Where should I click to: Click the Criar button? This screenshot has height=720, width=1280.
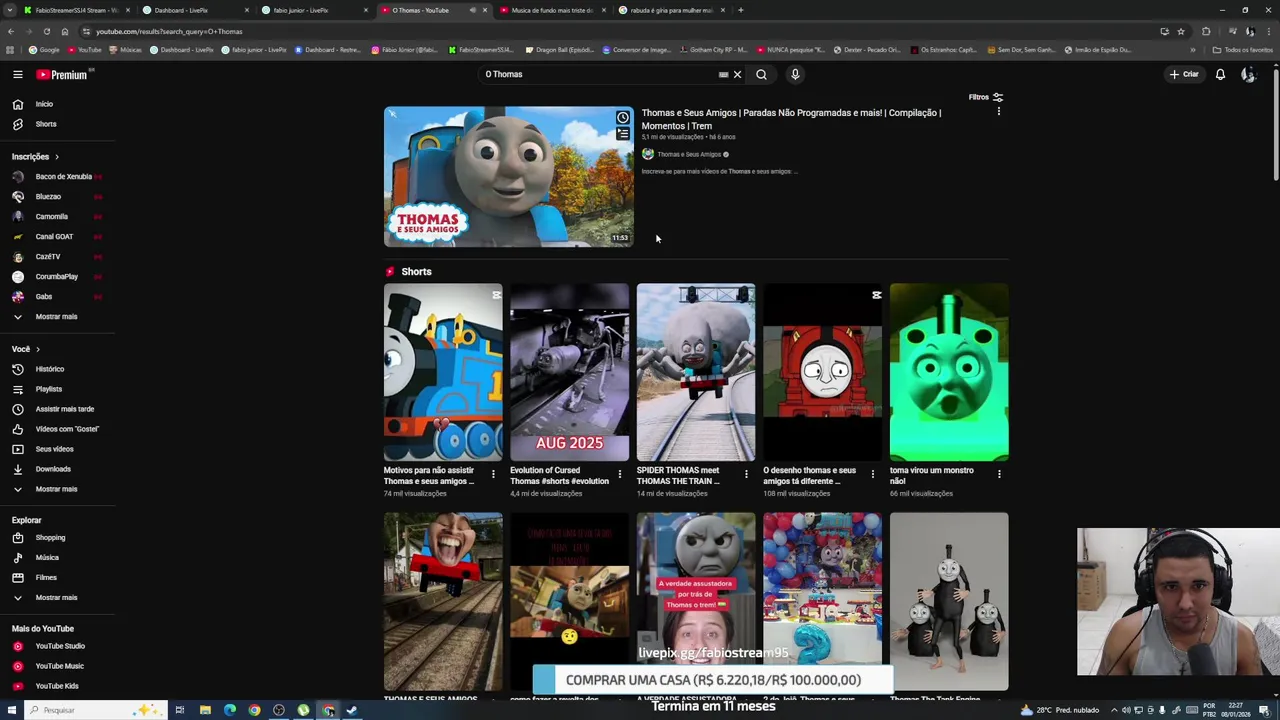click(1184, 74)
